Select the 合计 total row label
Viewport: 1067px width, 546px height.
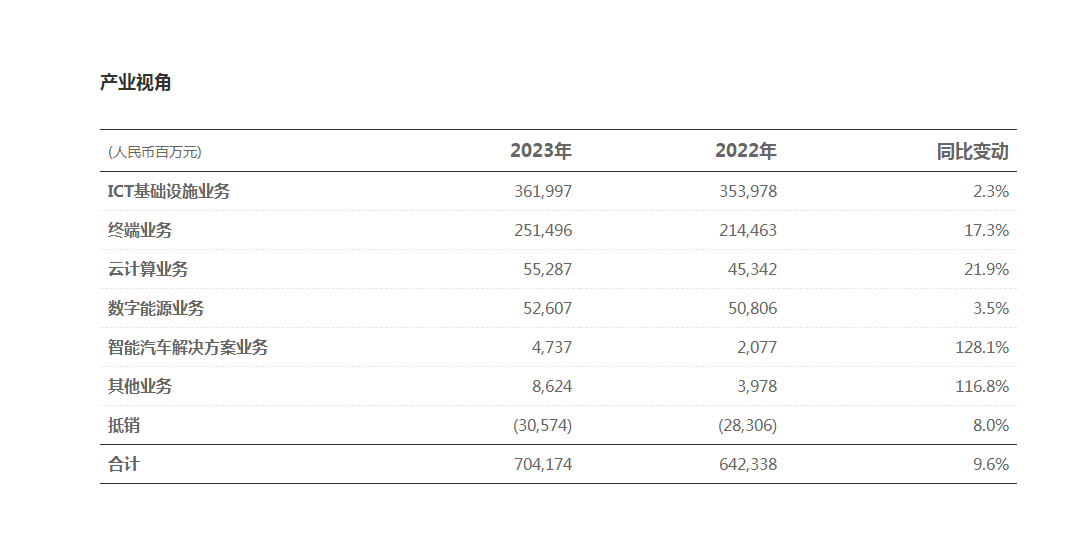click(124, 464)
